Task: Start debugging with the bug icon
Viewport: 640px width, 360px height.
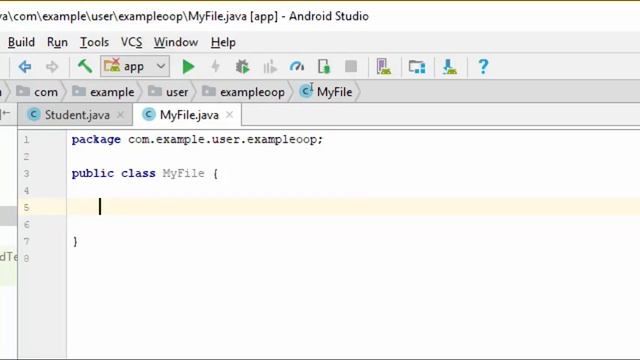Action: [242, 67]
